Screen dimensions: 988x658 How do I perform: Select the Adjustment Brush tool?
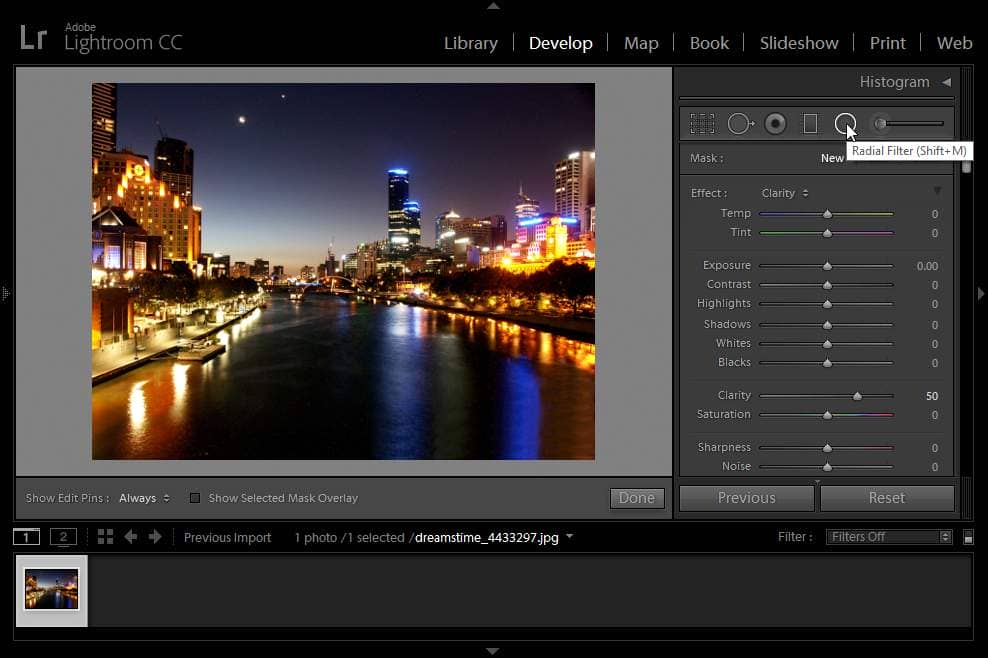[907, 124]
